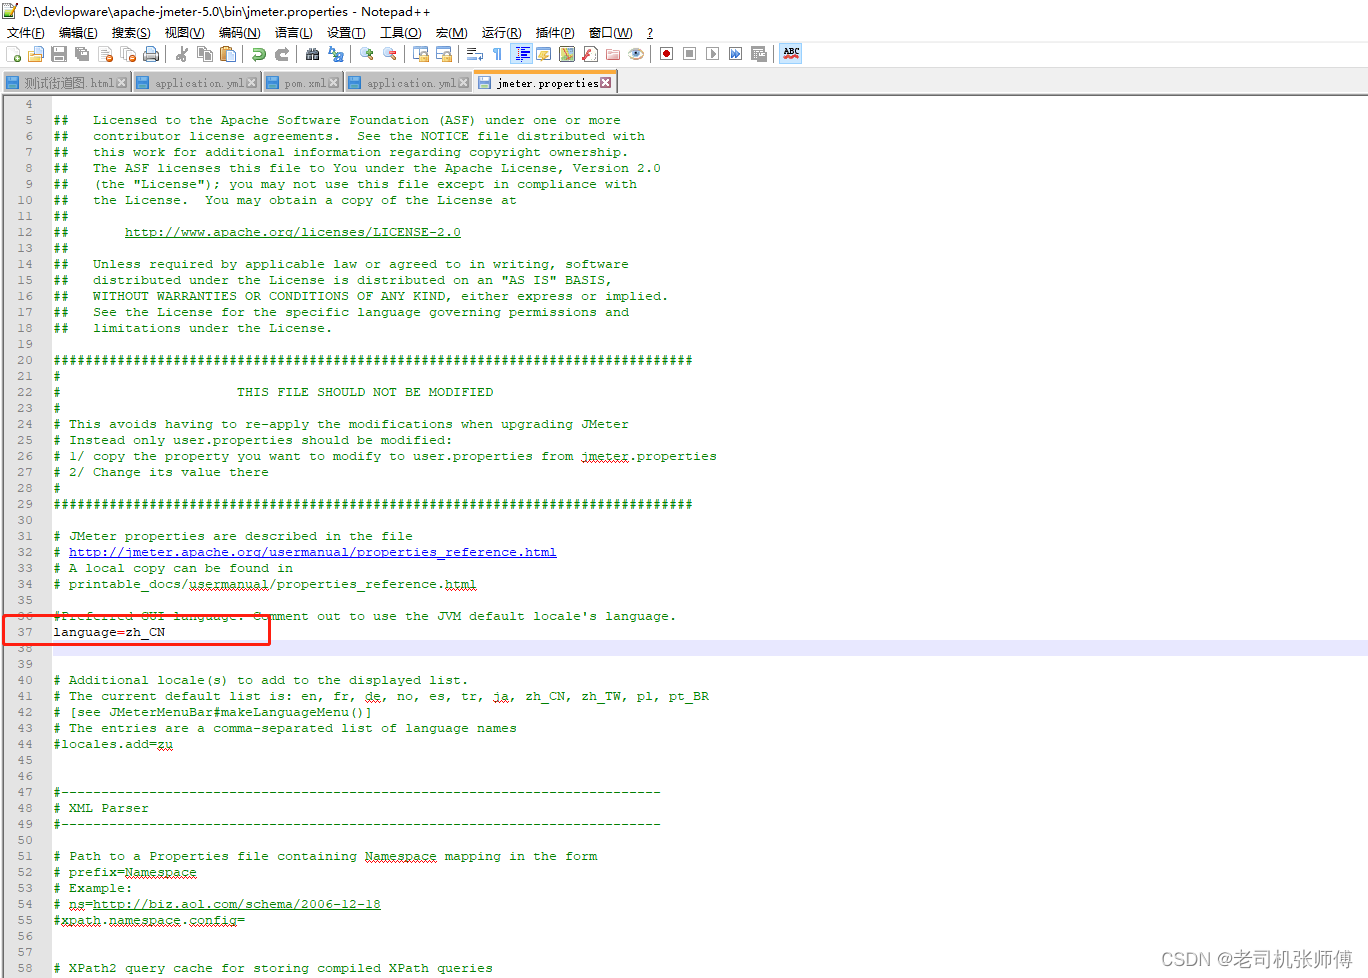This screenshot has height=978, width=1368.
Task: Open Find with binoculars icon
Action: [313, 54]
